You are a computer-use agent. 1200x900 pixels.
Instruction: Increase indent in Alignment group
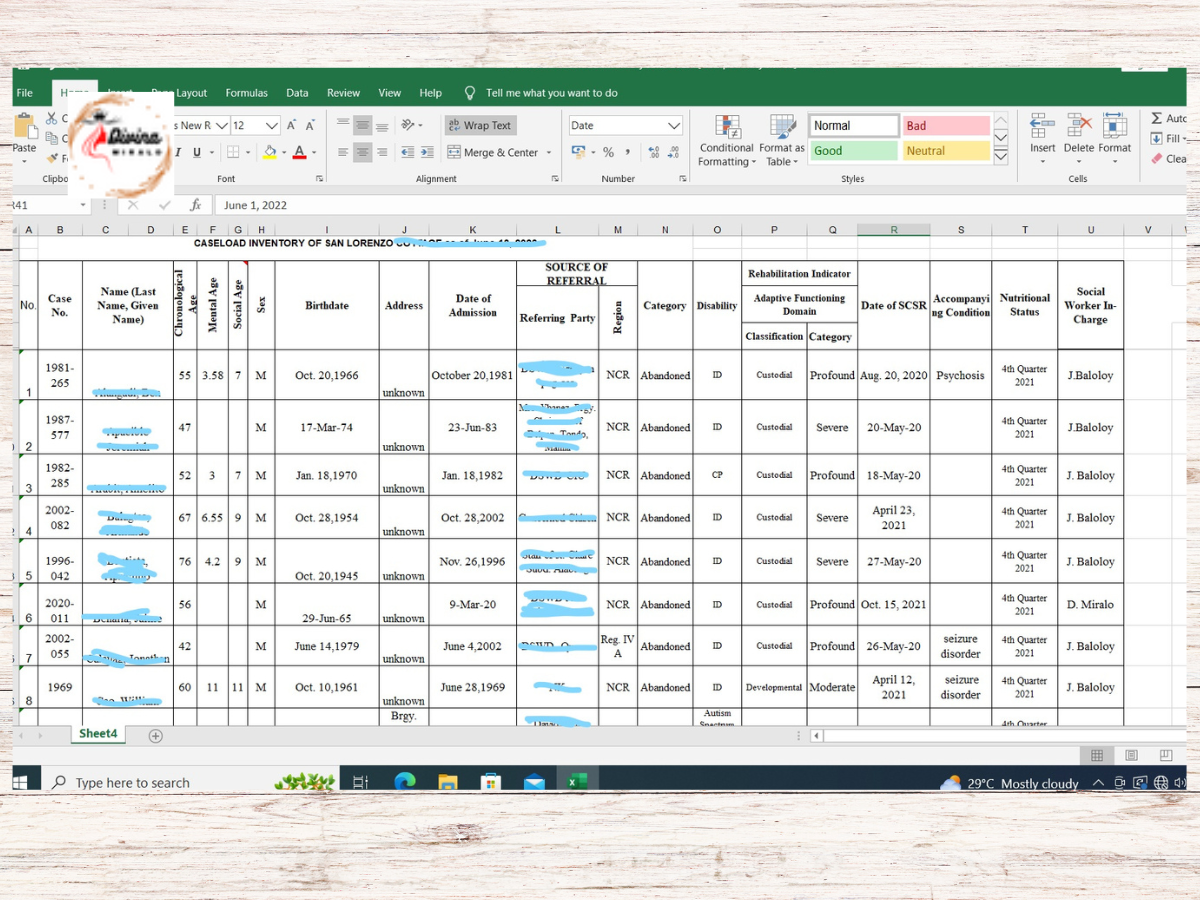428,152
